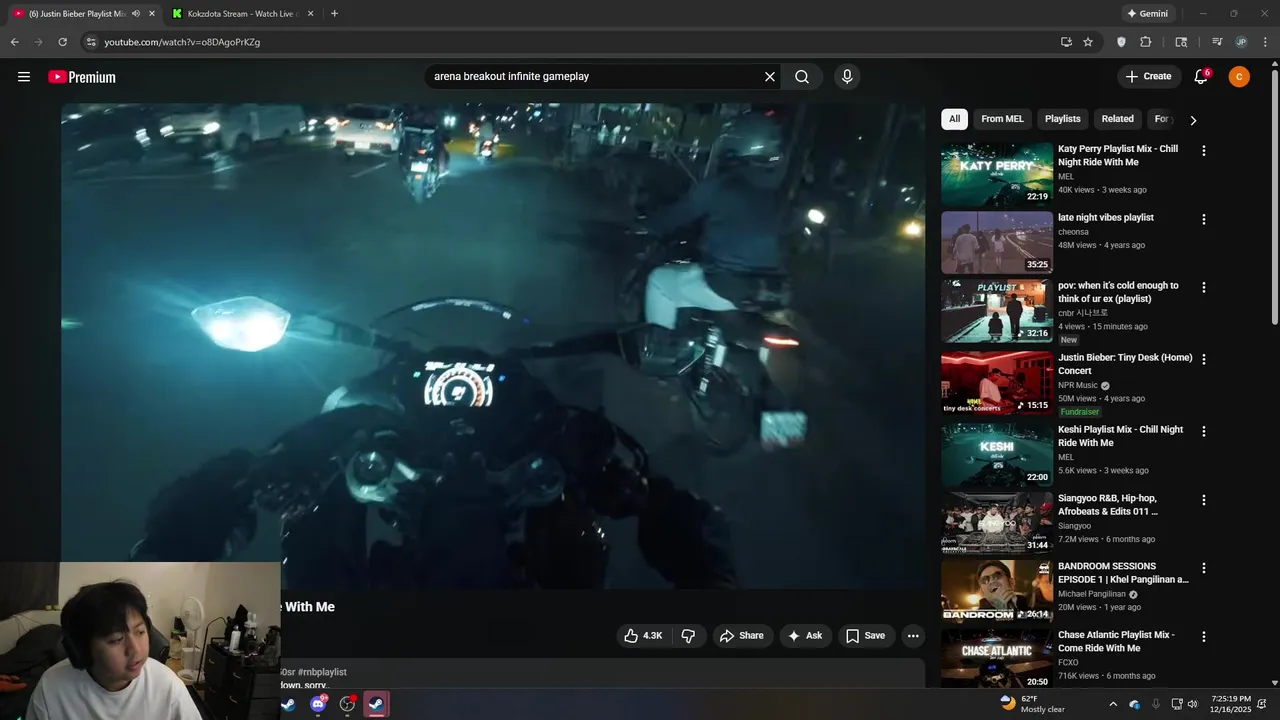Click the #rnbplaylist hashtag in description

tap(322, 672)
